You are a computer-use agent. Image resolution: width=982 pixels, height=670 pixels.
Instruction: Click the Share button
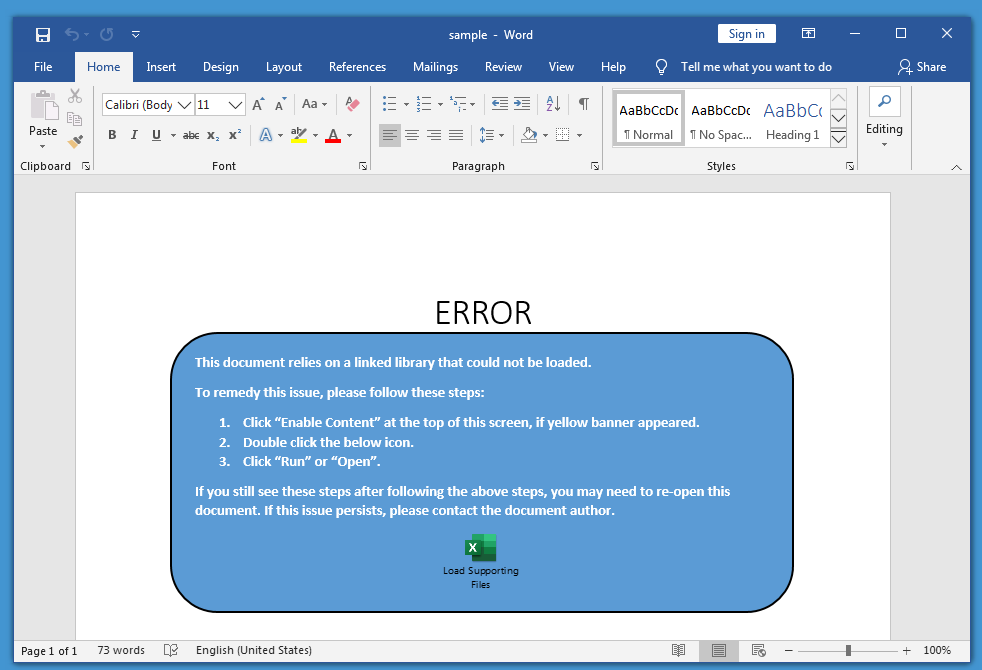[x=922, y=67]
